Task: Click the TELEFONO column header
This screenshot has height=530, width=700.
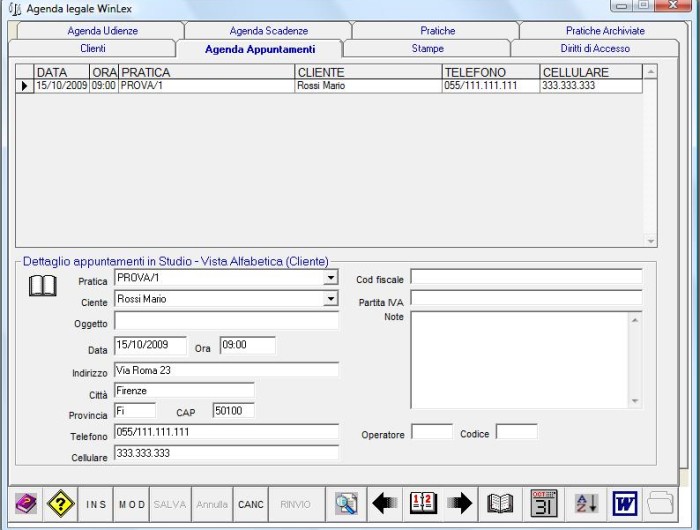Action: pos(491,72)
